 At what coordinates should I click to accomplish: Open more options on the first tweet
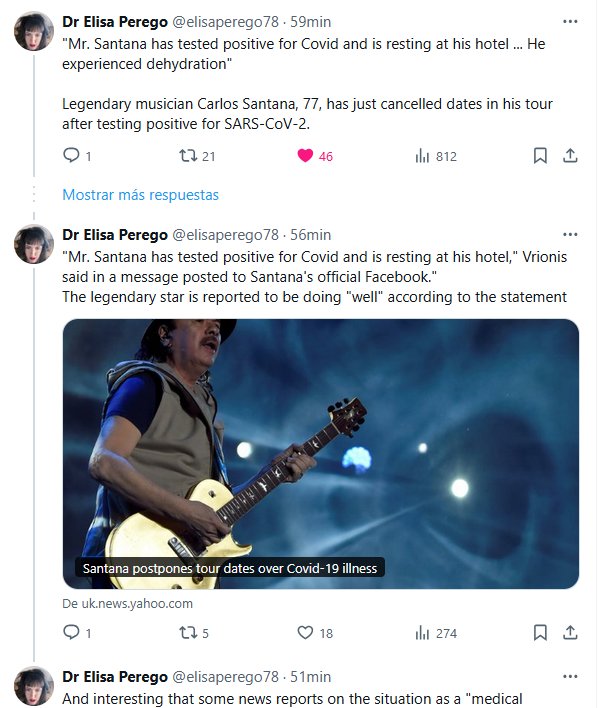point(570,20)
